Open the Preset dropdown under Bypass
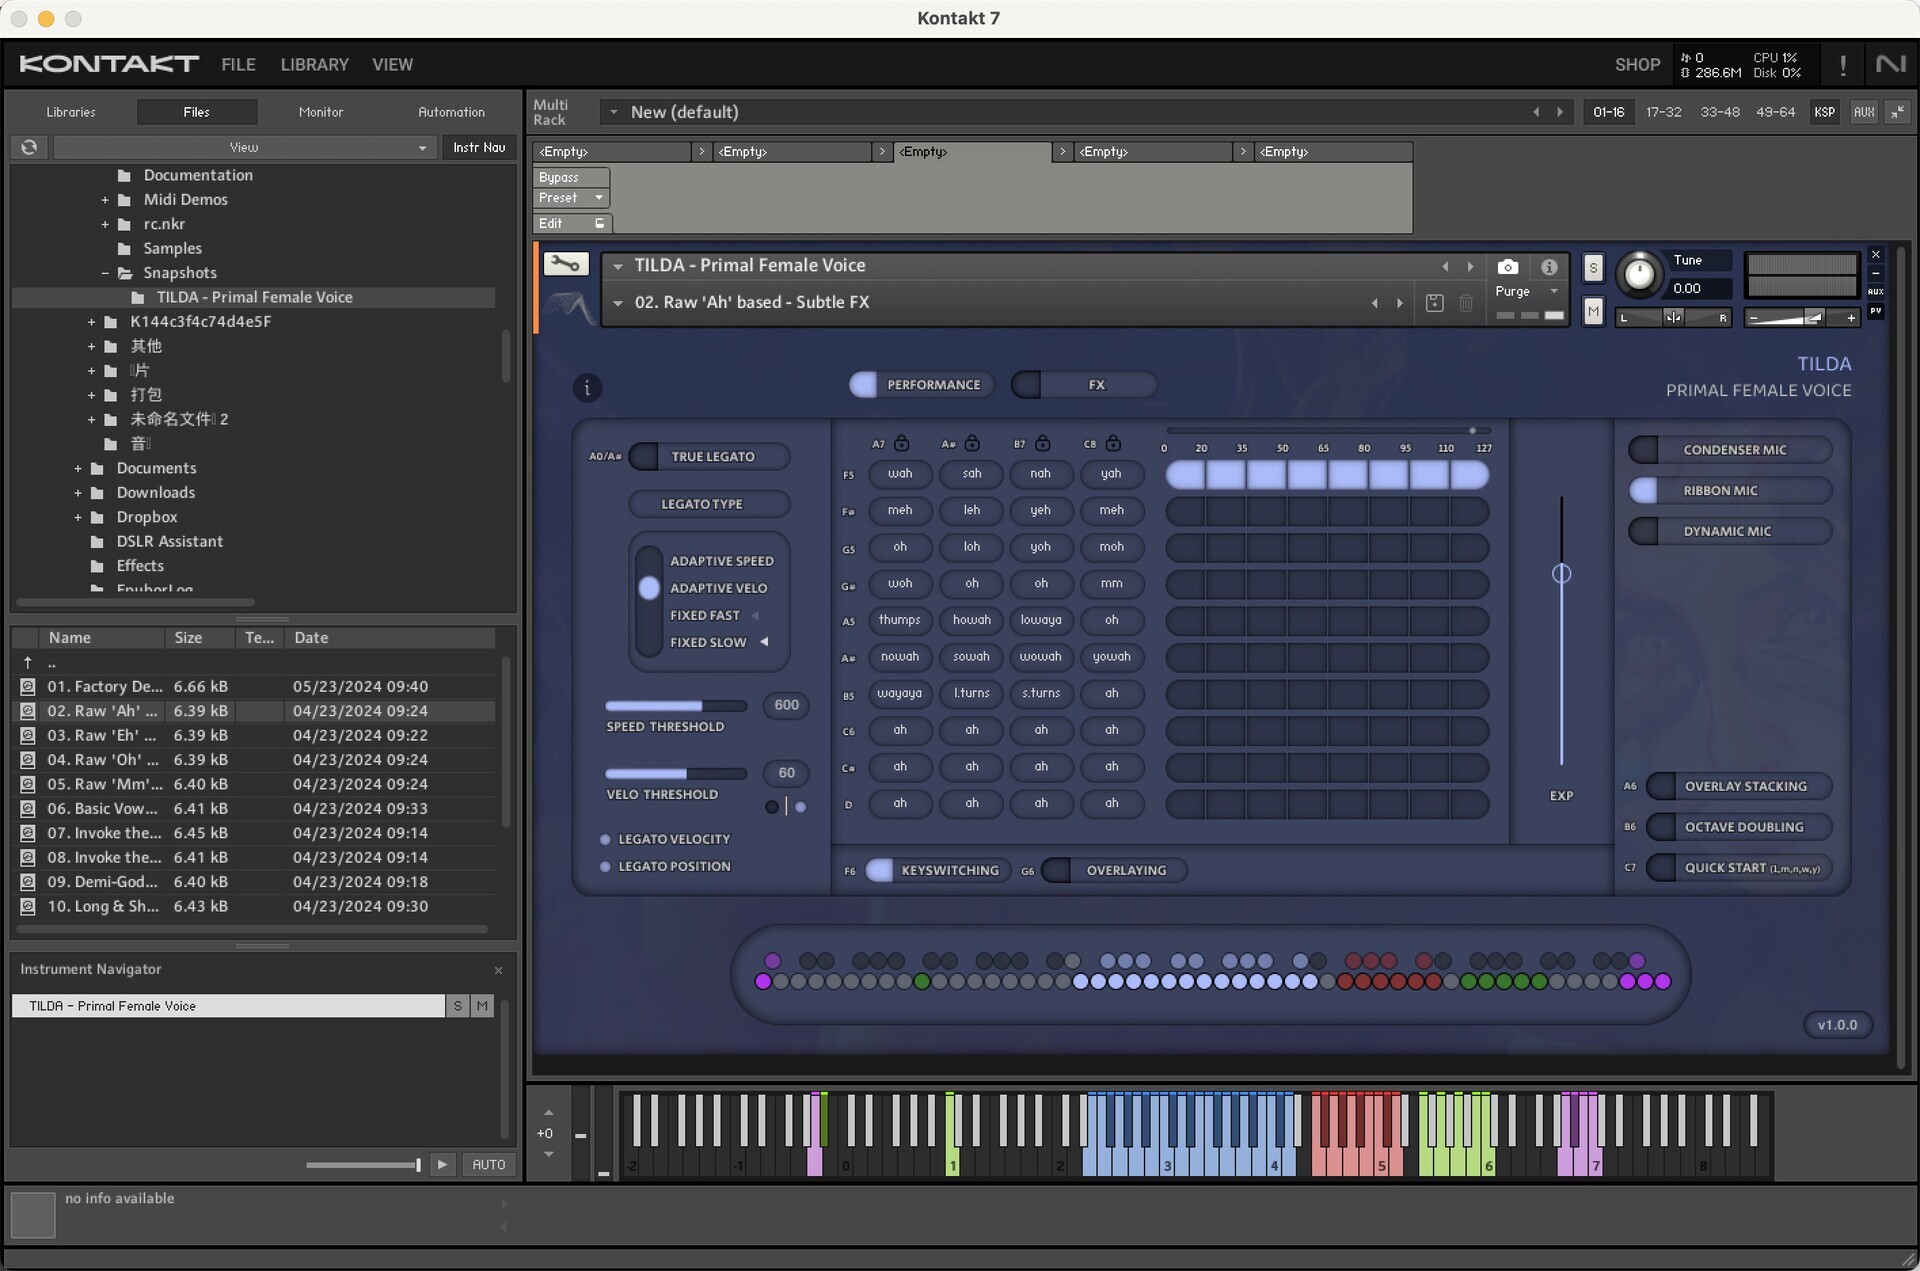 (x=571, y=198)
